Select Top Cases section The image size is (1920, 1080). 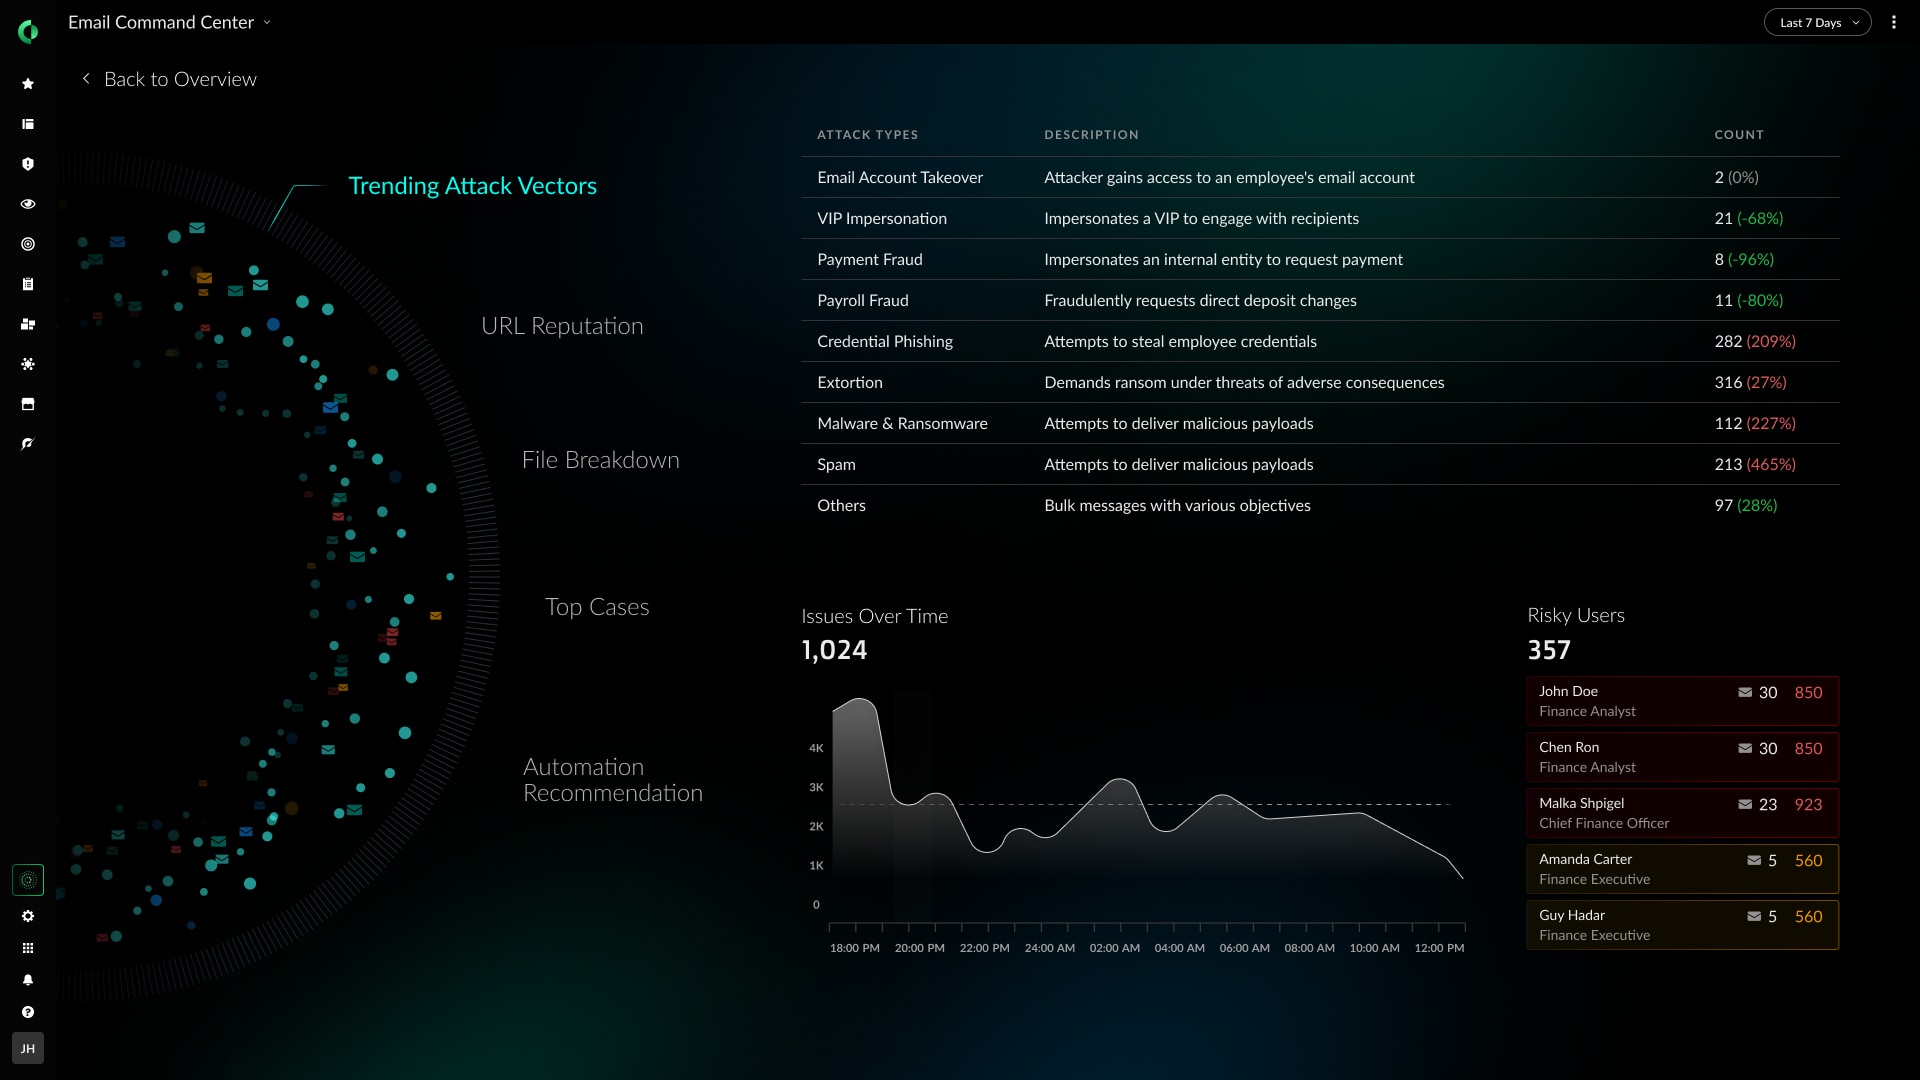click(x=597, y=606)
